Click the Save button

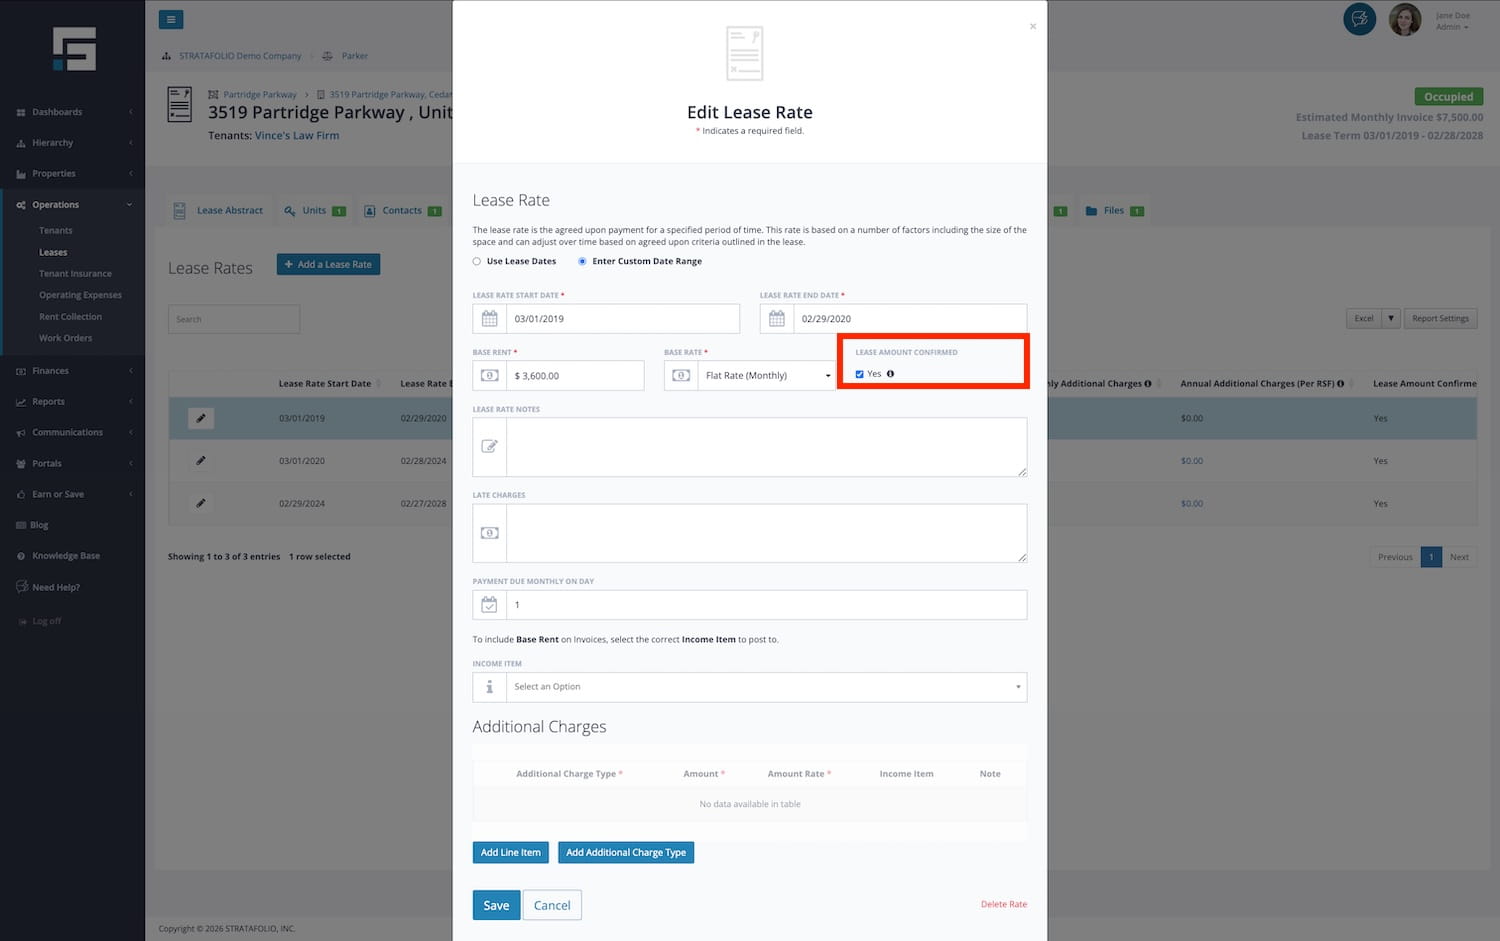click(x=496, y=905)
